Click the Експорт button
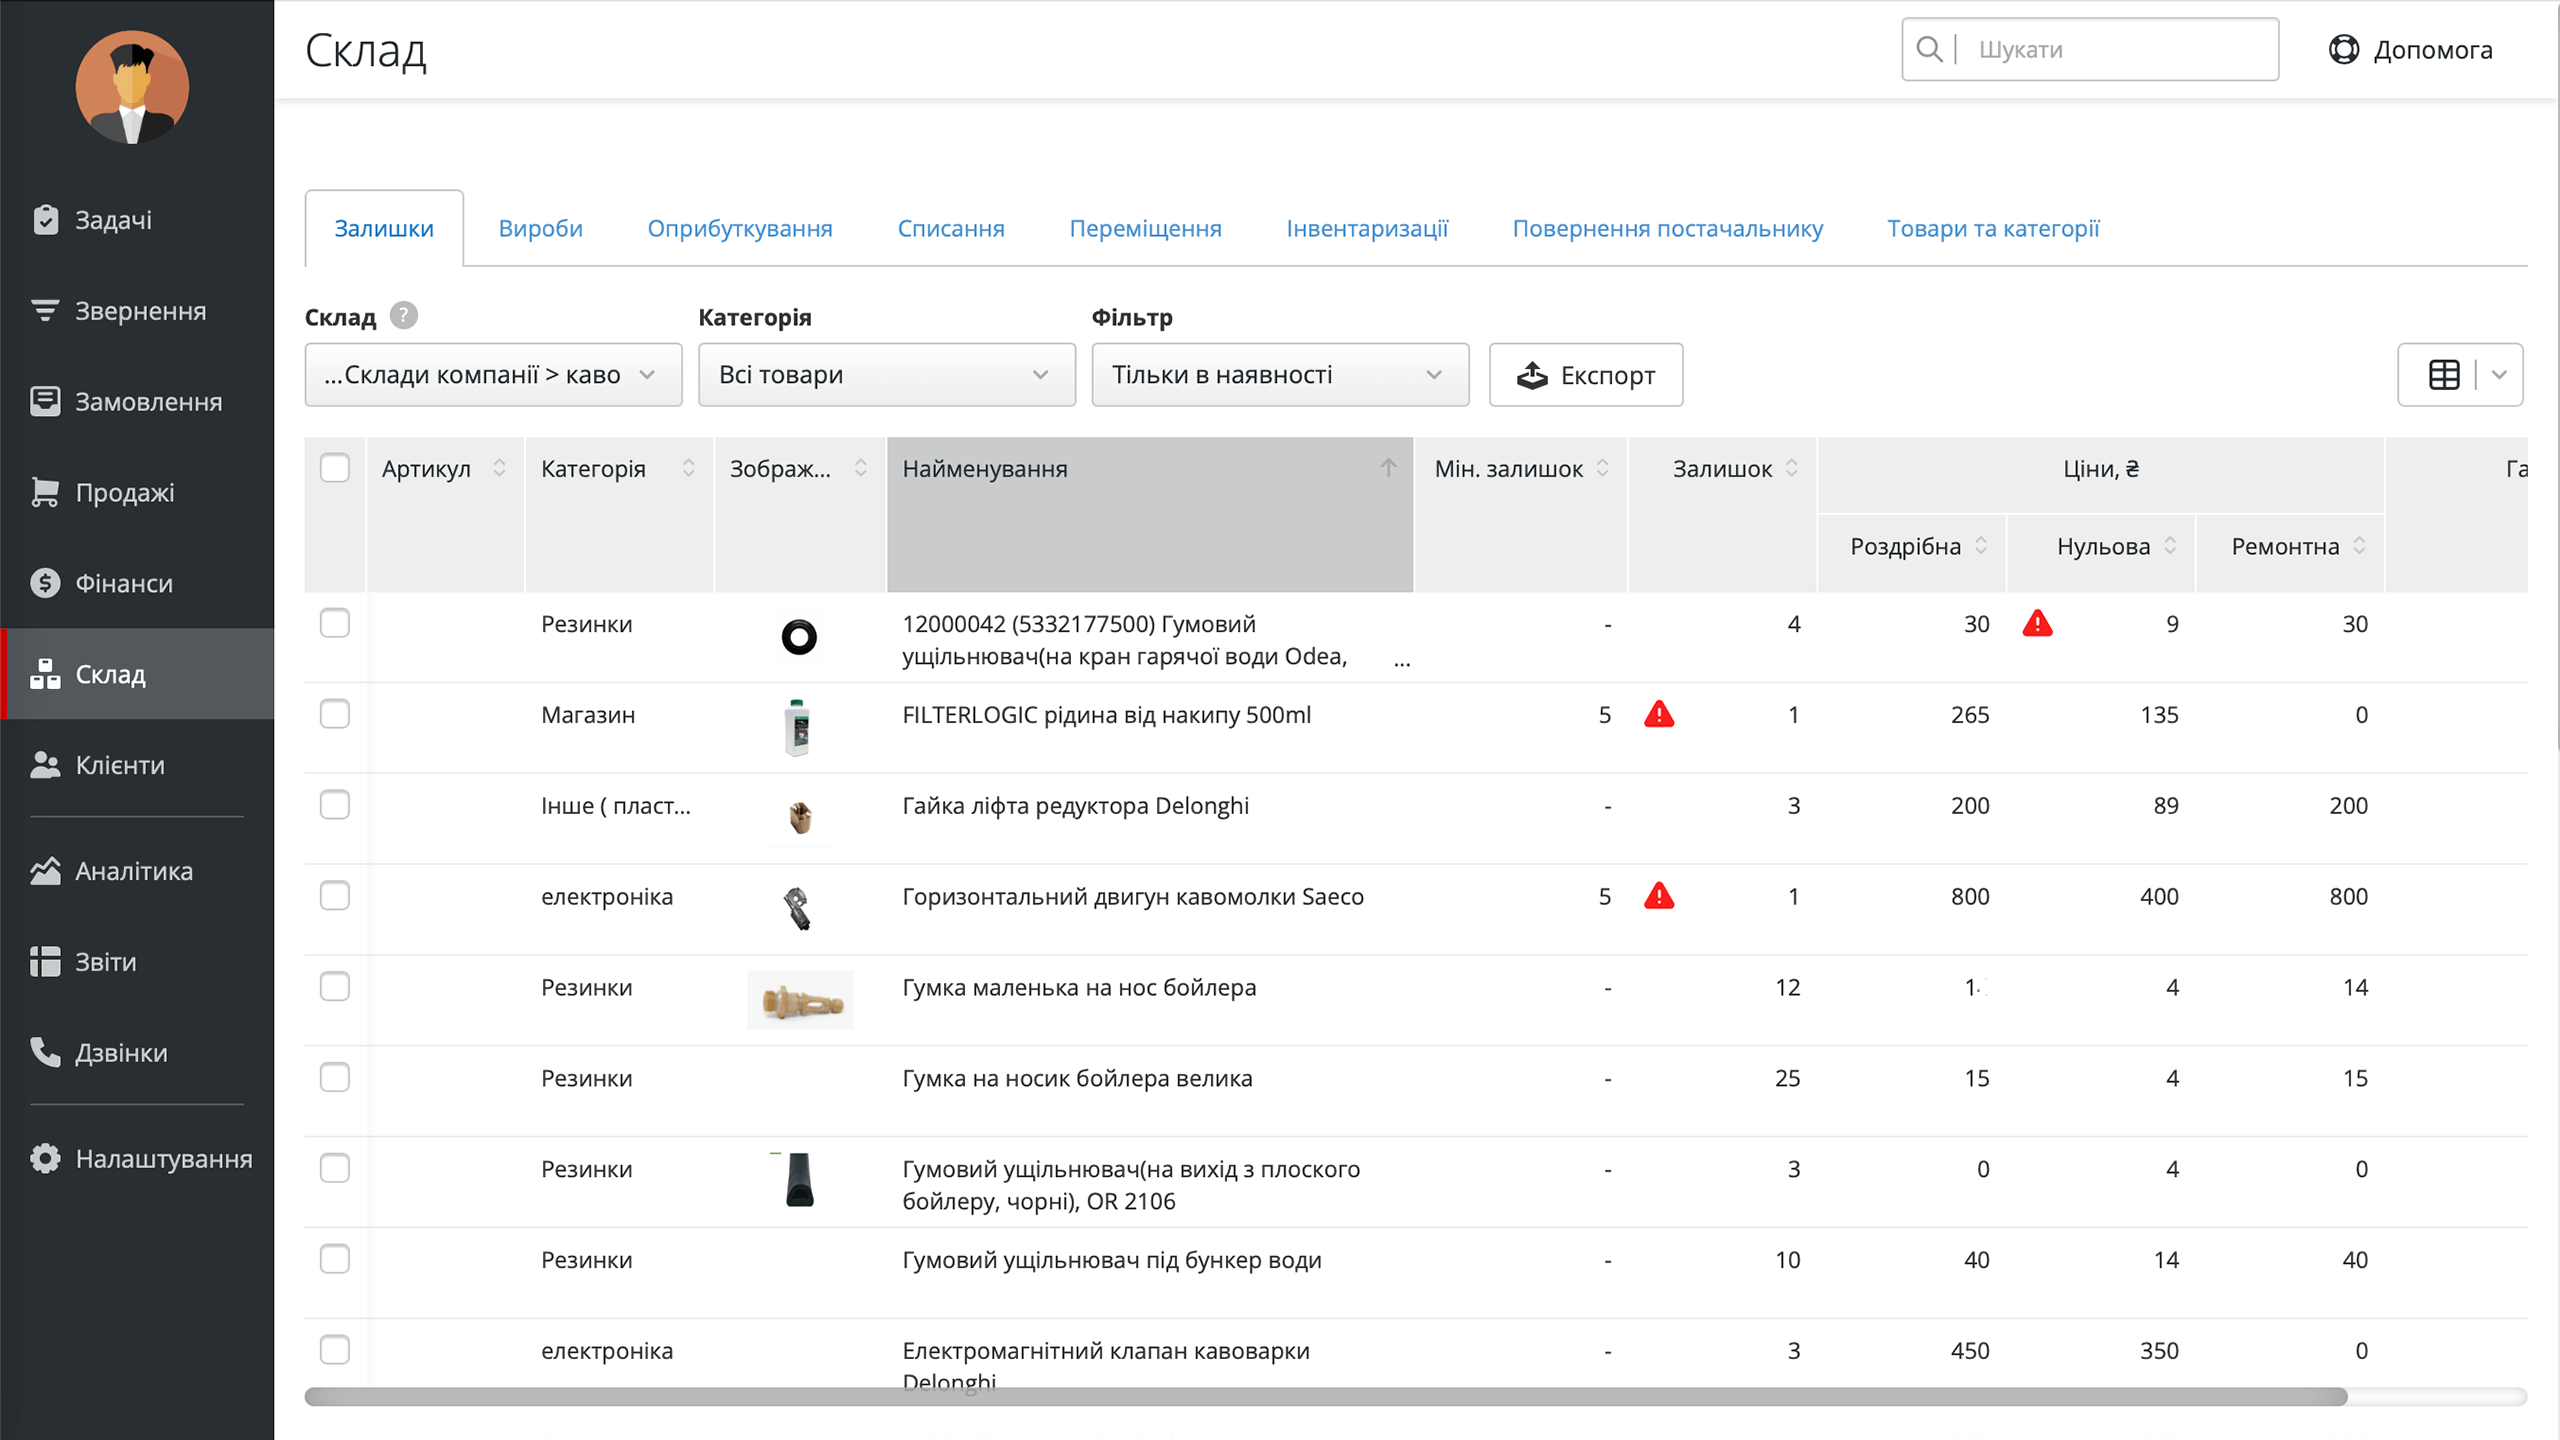 click(1586, 375)
